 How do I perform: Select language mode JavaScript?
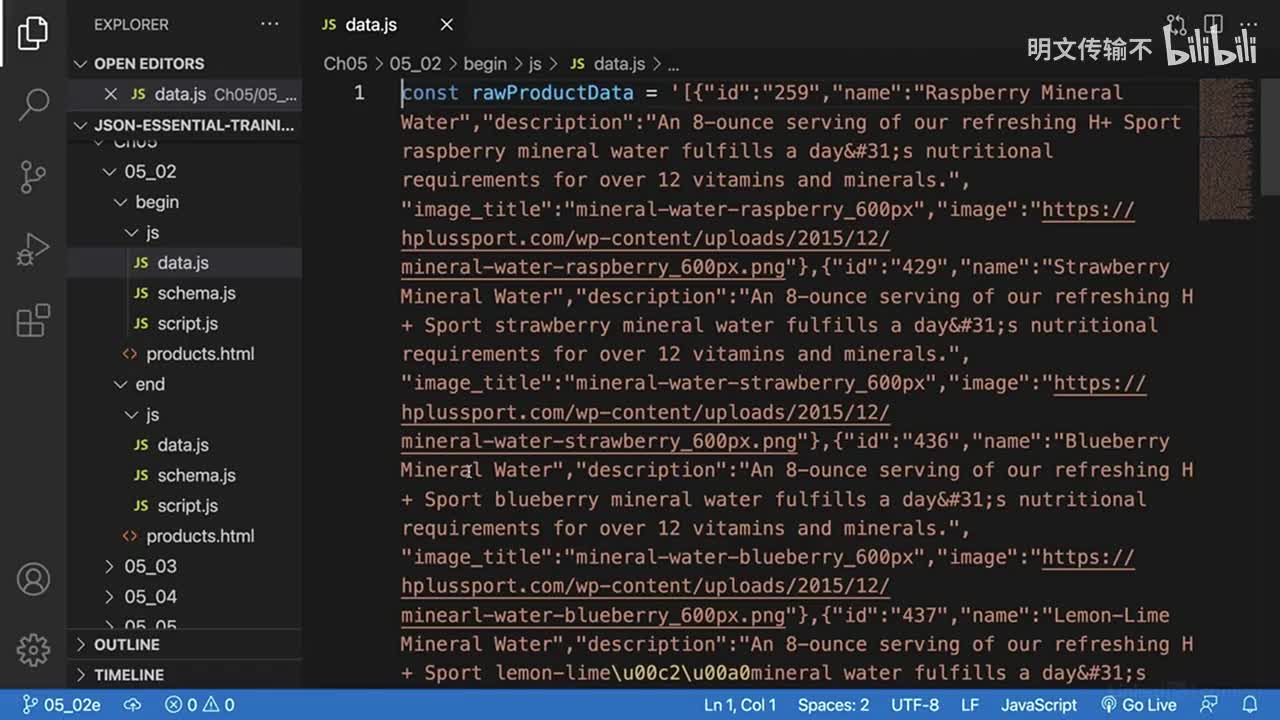point(1039,705)
